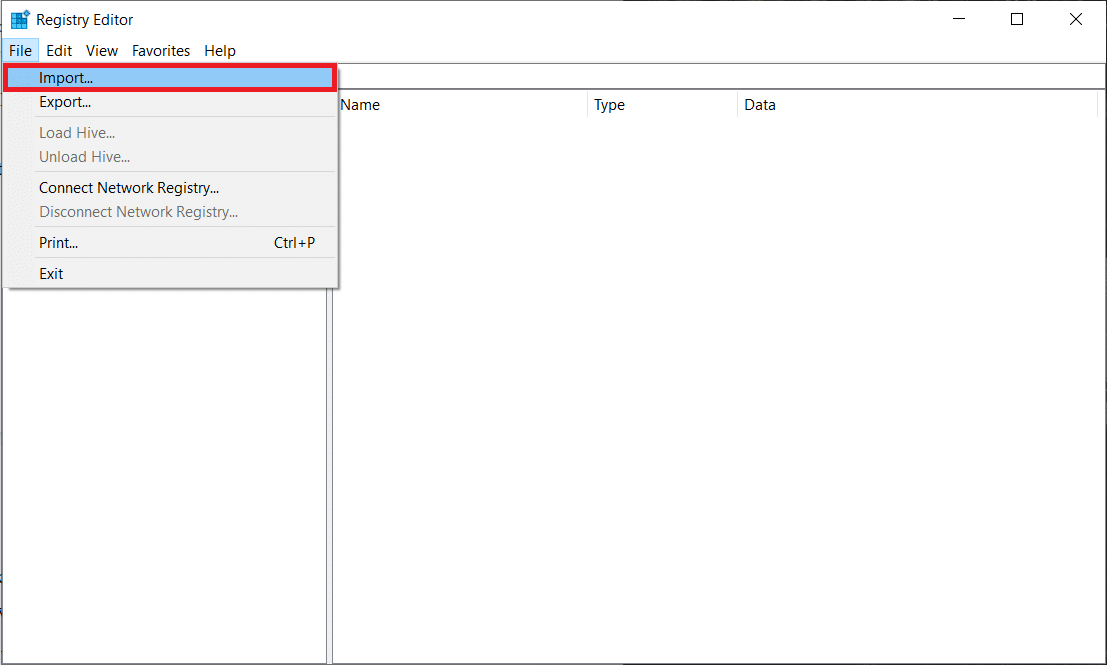Click the address bar above the values pane
This screenshot has width=1107, height=665.
point(720,76)
